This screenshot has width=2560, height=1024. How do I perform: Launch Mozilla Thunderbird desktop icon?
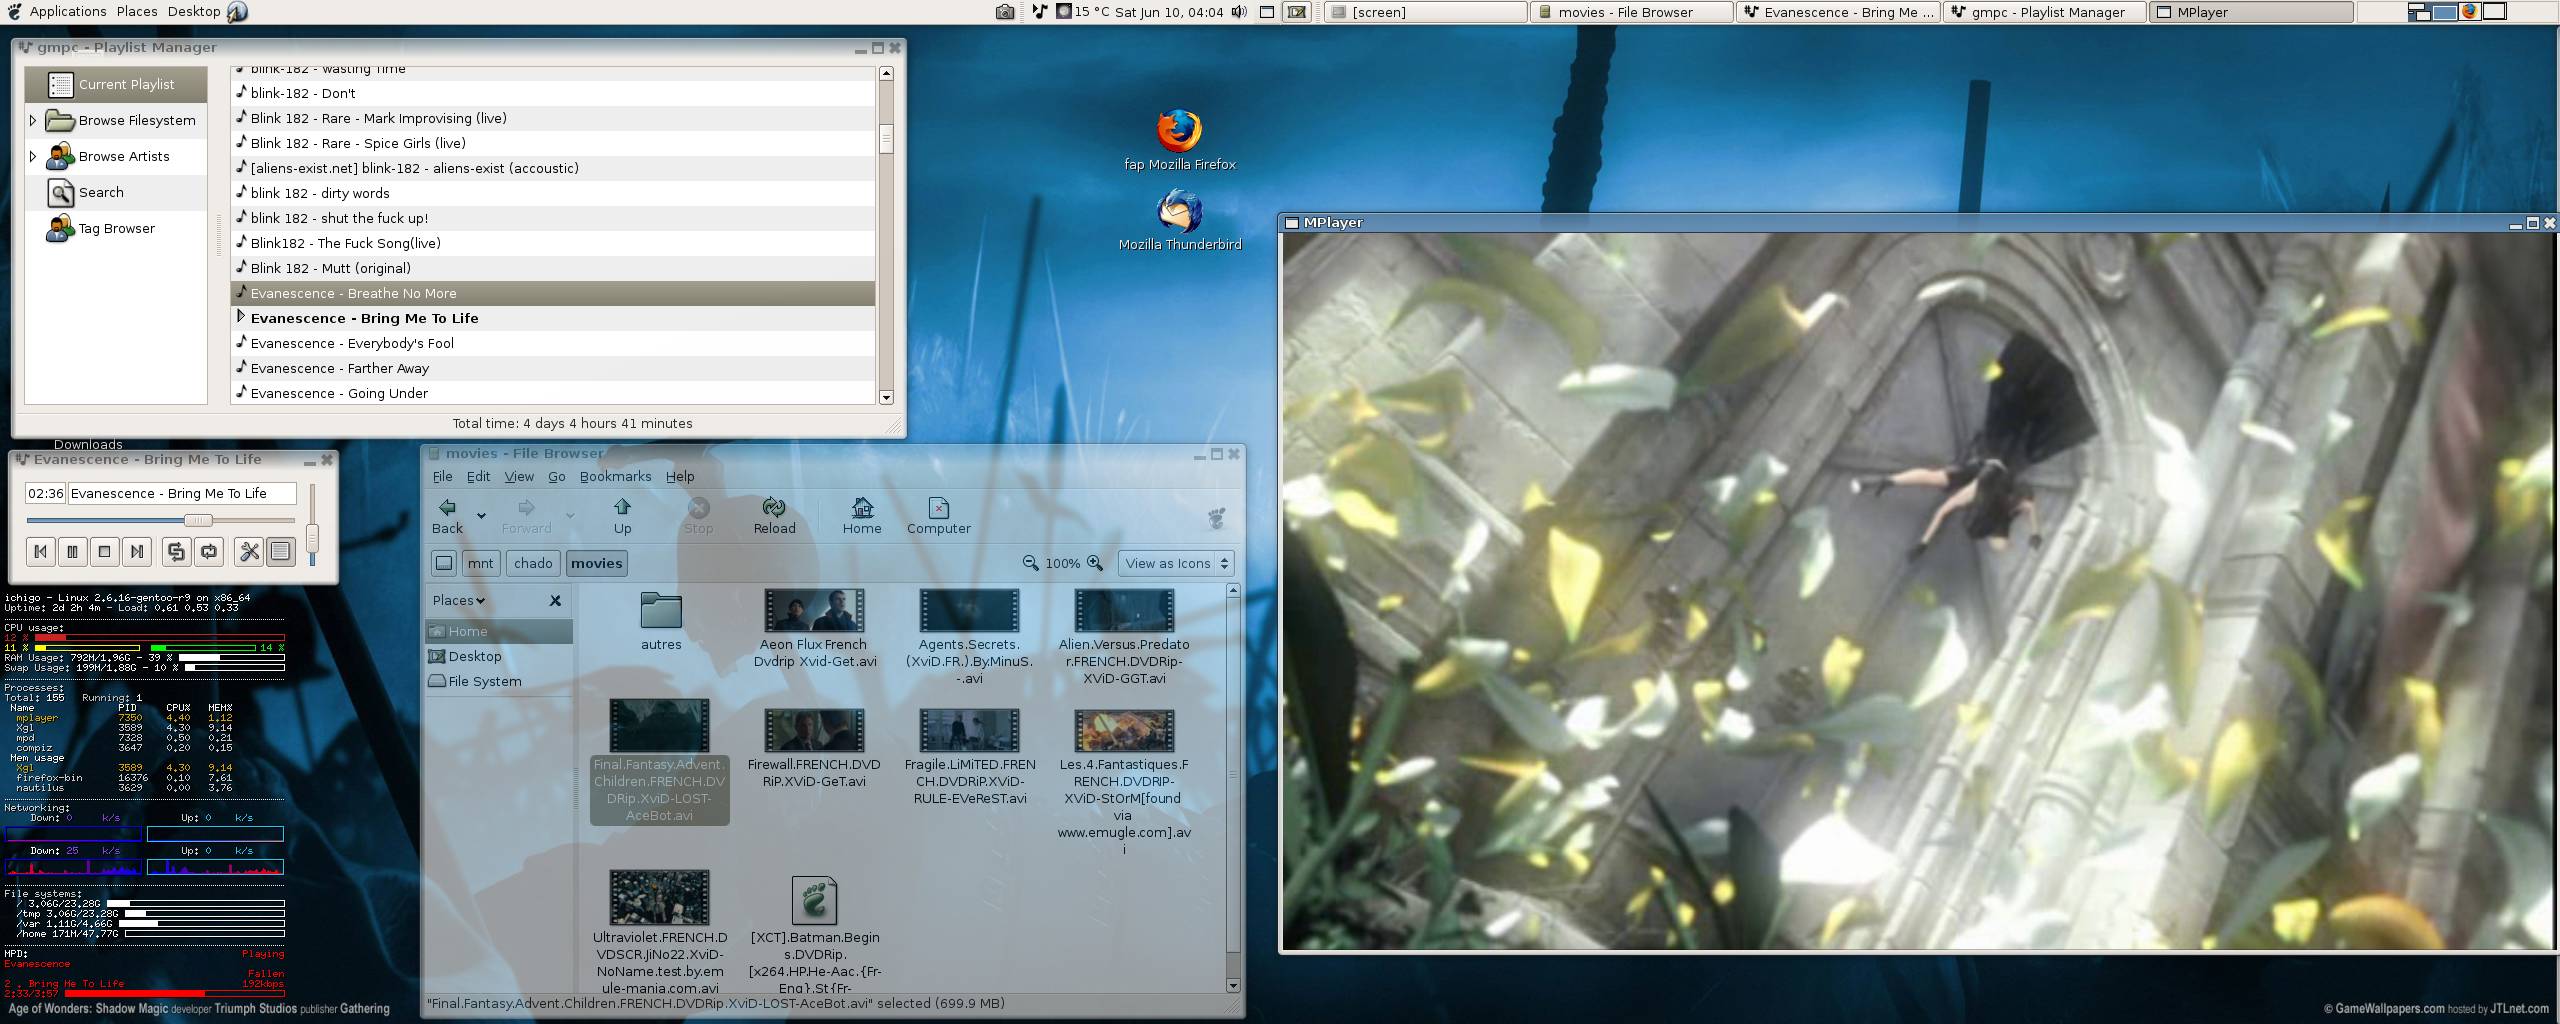[1180, 211]
